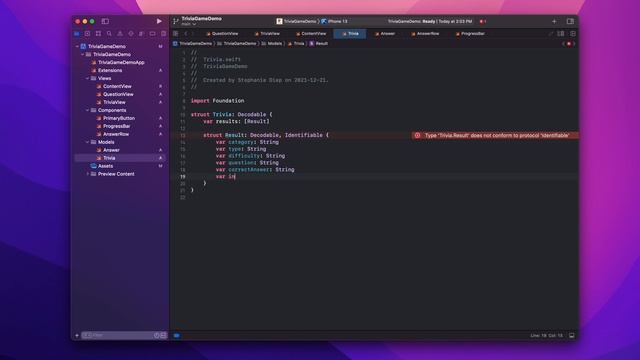Toggle the debug area blue icon

pos(177,336)
